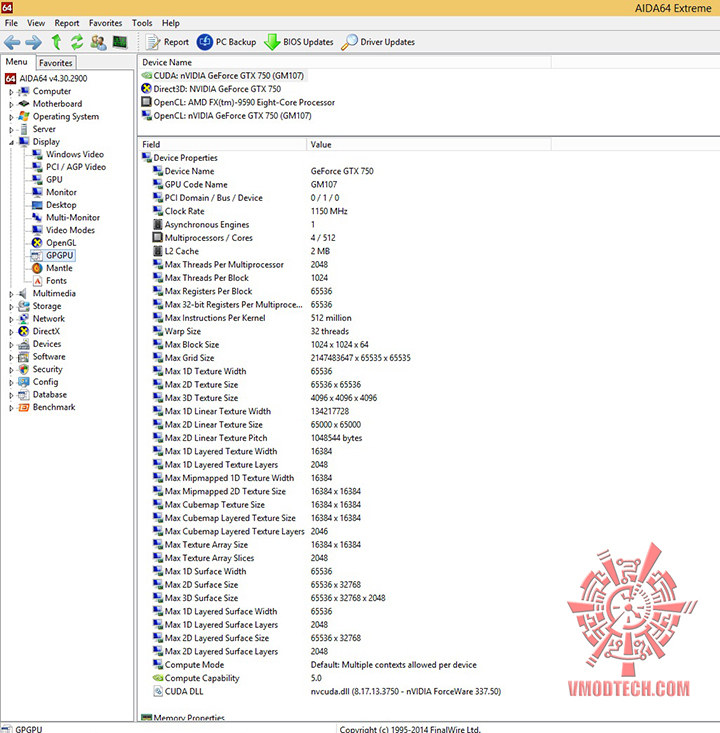Expand the Multimedia tree node

tap(11, 294)
